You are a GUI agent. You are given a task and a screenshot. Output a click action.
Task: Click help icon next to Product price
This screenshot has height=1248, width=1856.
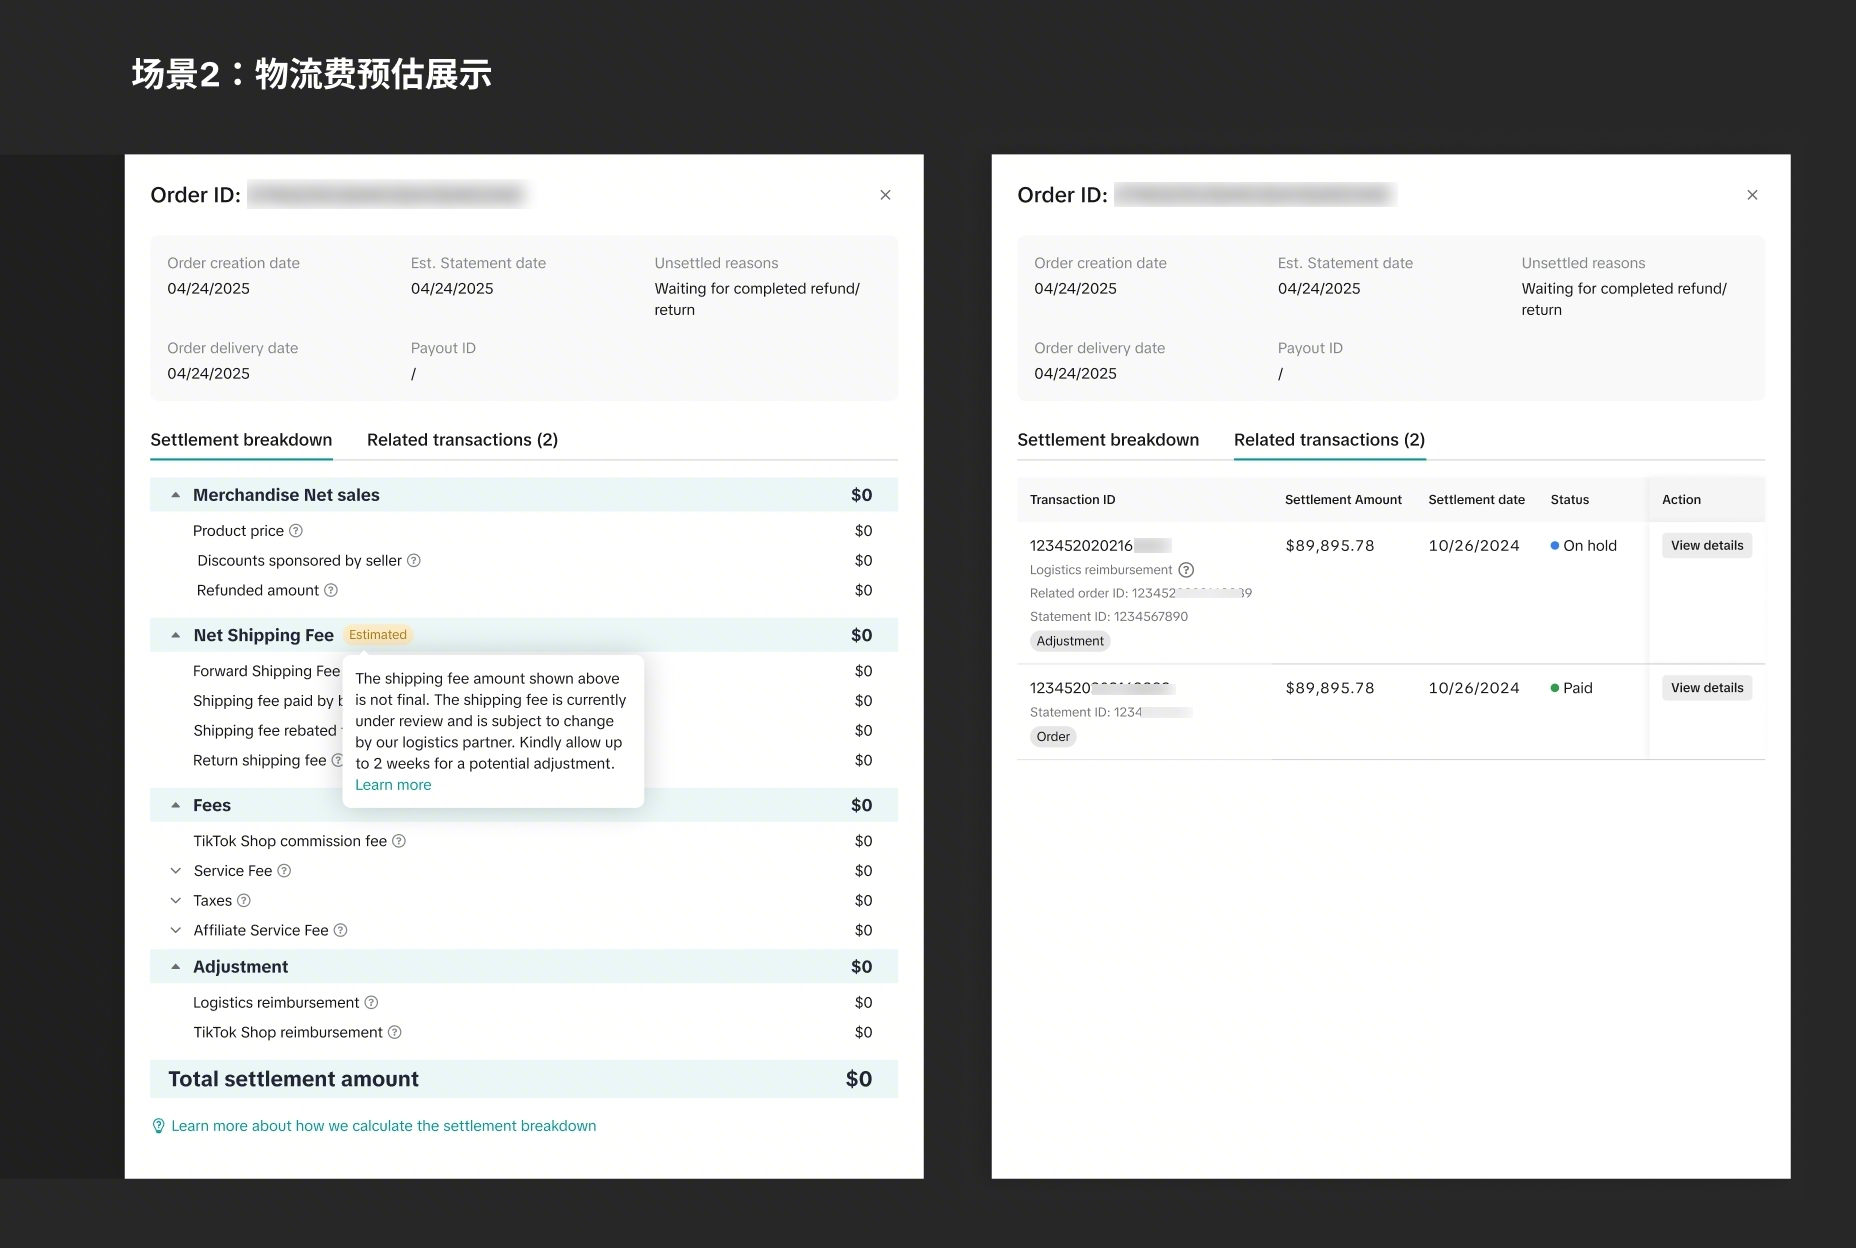coord(296,531)
